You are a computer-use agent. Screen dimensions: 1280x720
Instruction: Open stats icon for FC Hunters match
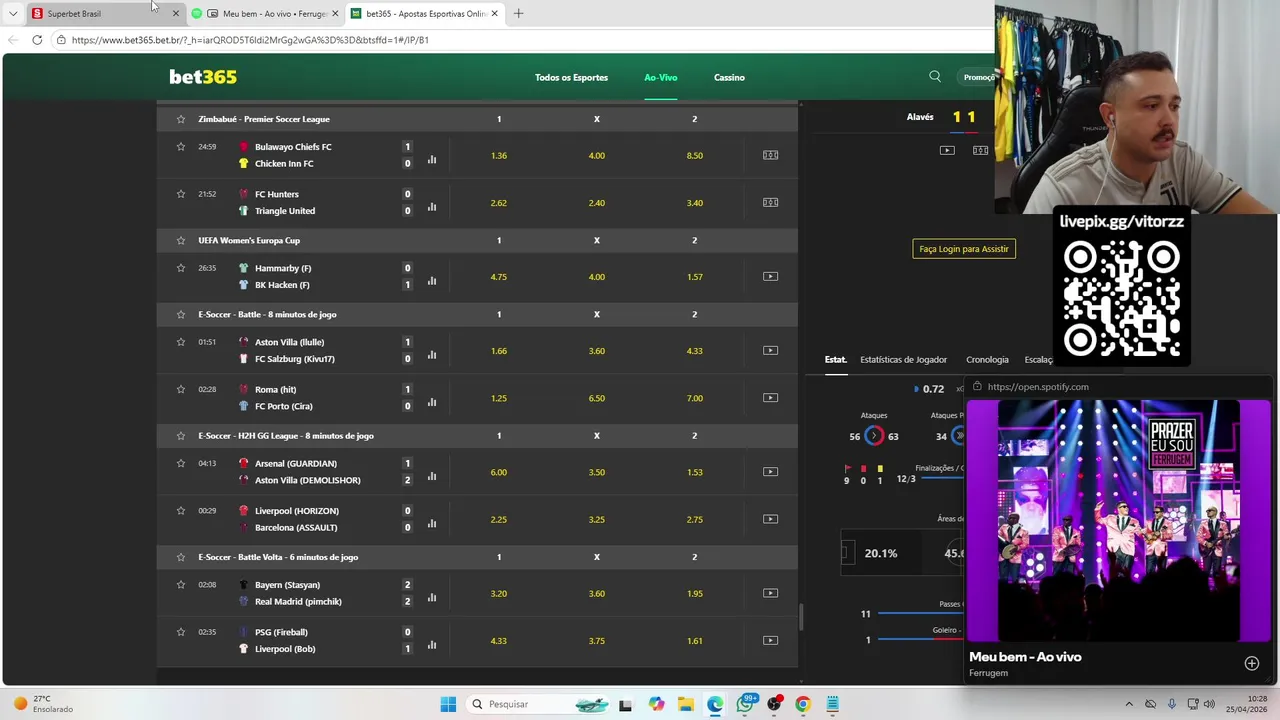(x=432, y=207)
